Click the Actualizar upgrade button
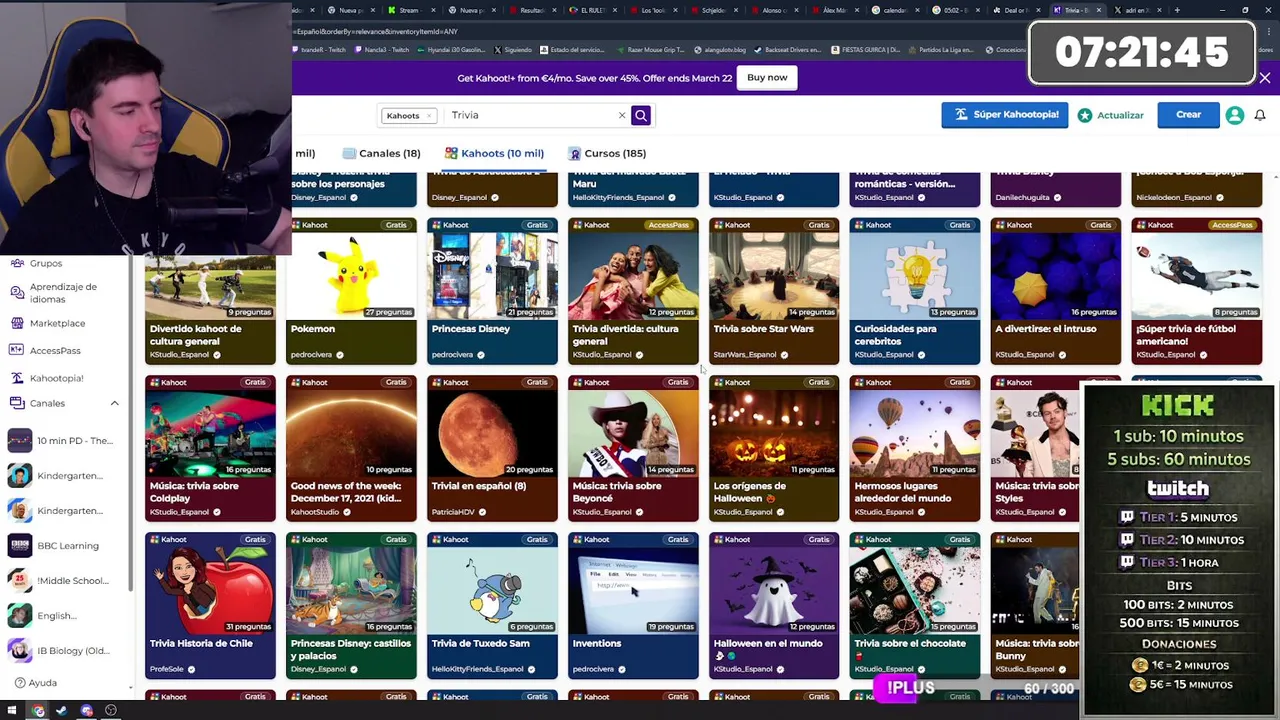The width and height of the screenshot is (1280, 720). pyautogui.click(x=1111, y=115)
